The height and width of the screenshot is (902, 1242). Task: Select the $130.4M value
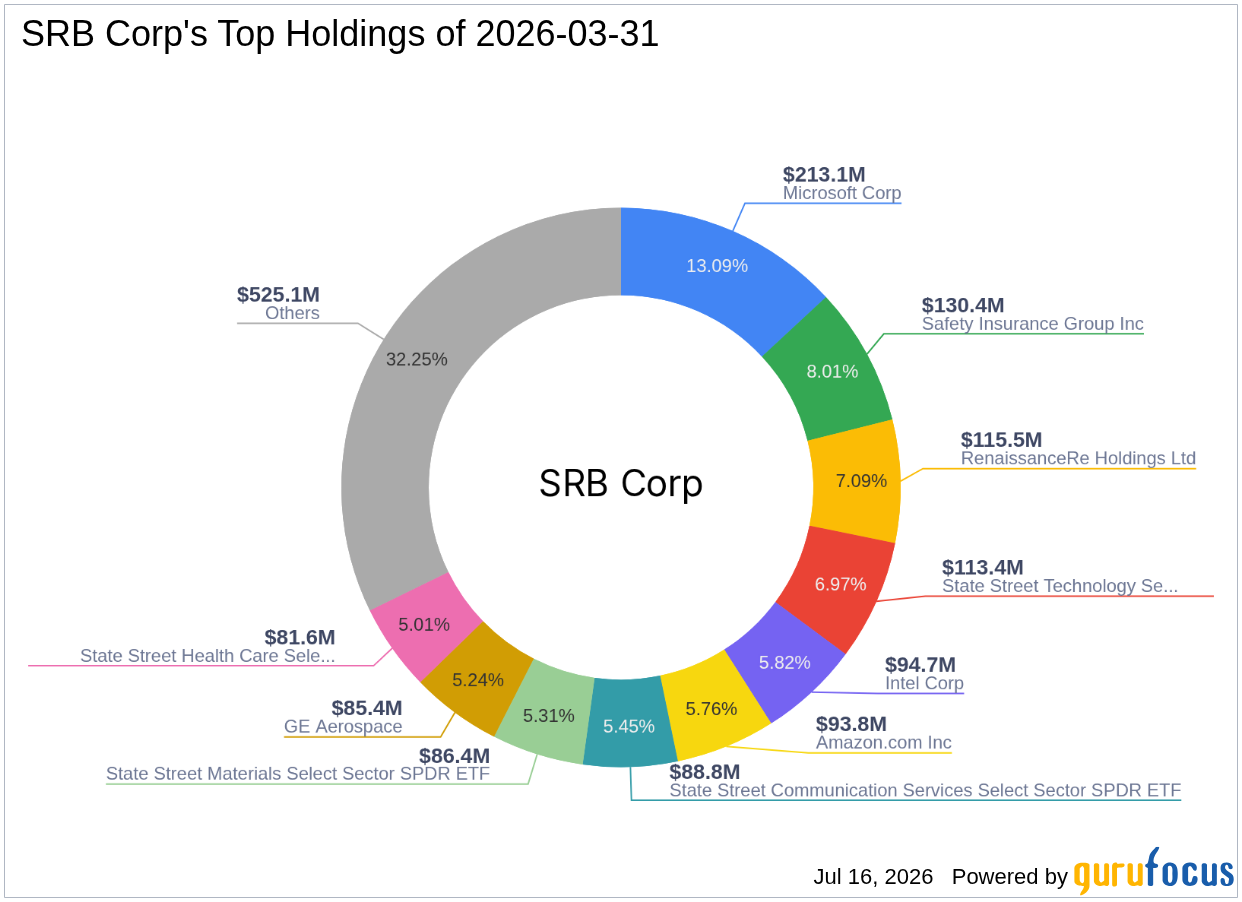pyautogui.click(x=963, y=305)
